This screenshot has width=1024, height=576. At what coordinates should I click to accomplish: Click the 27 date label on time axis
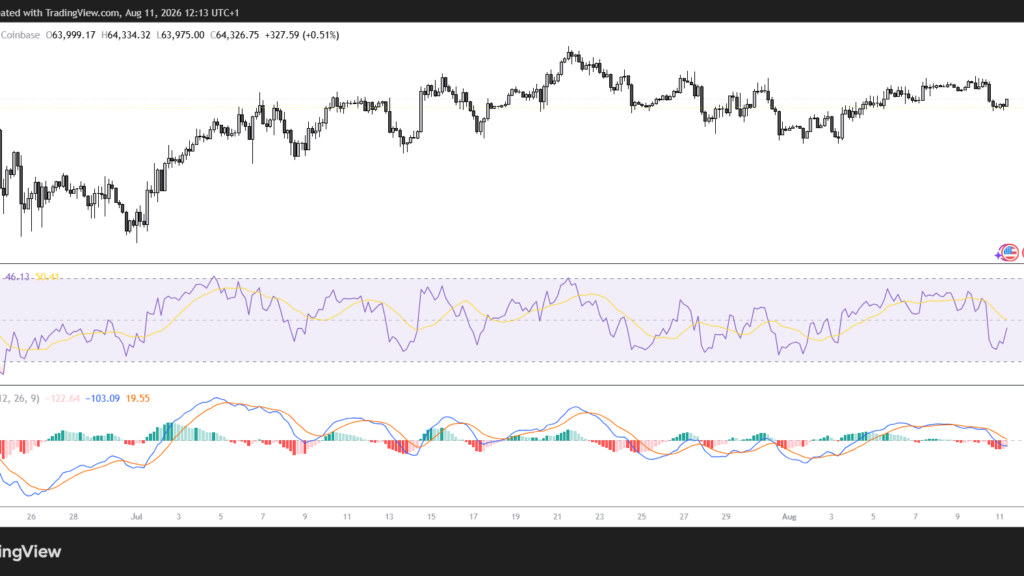coord(684,517)
